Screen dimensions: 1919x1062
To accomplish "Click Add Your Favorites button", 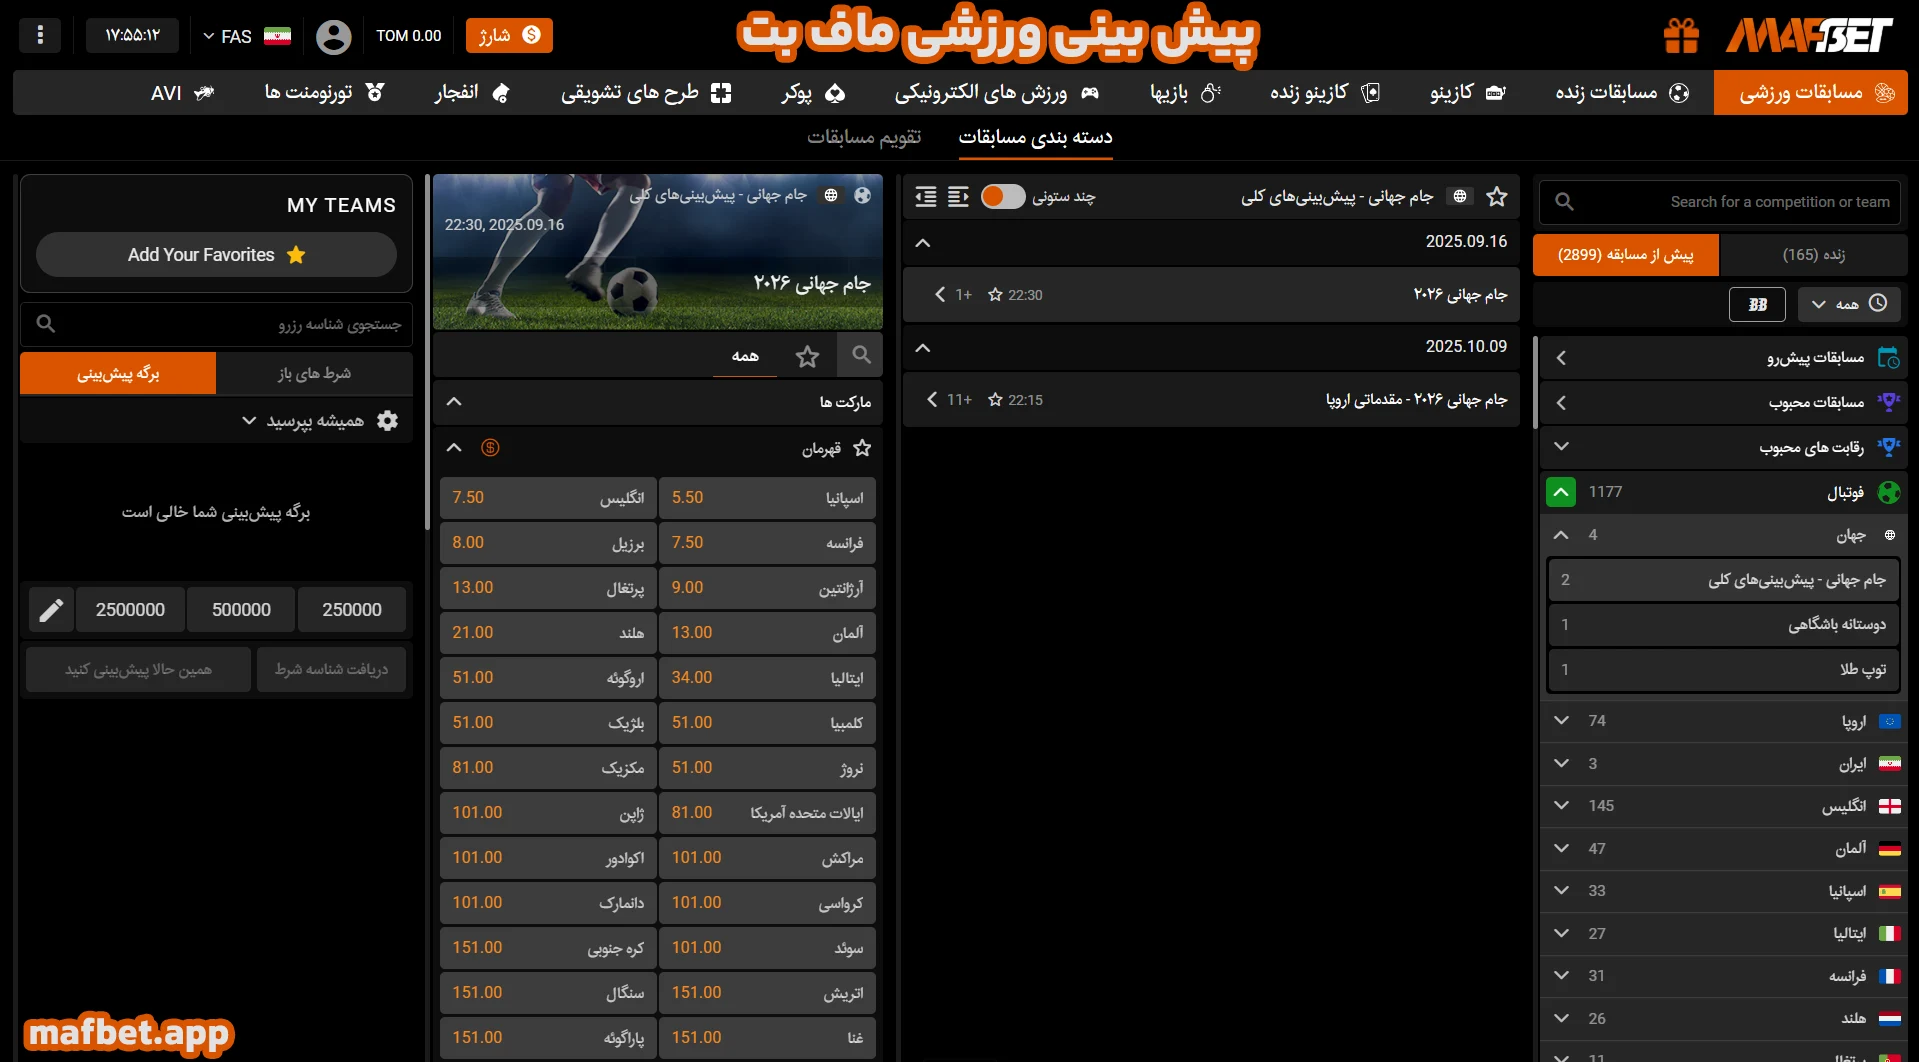I will 216,255.
